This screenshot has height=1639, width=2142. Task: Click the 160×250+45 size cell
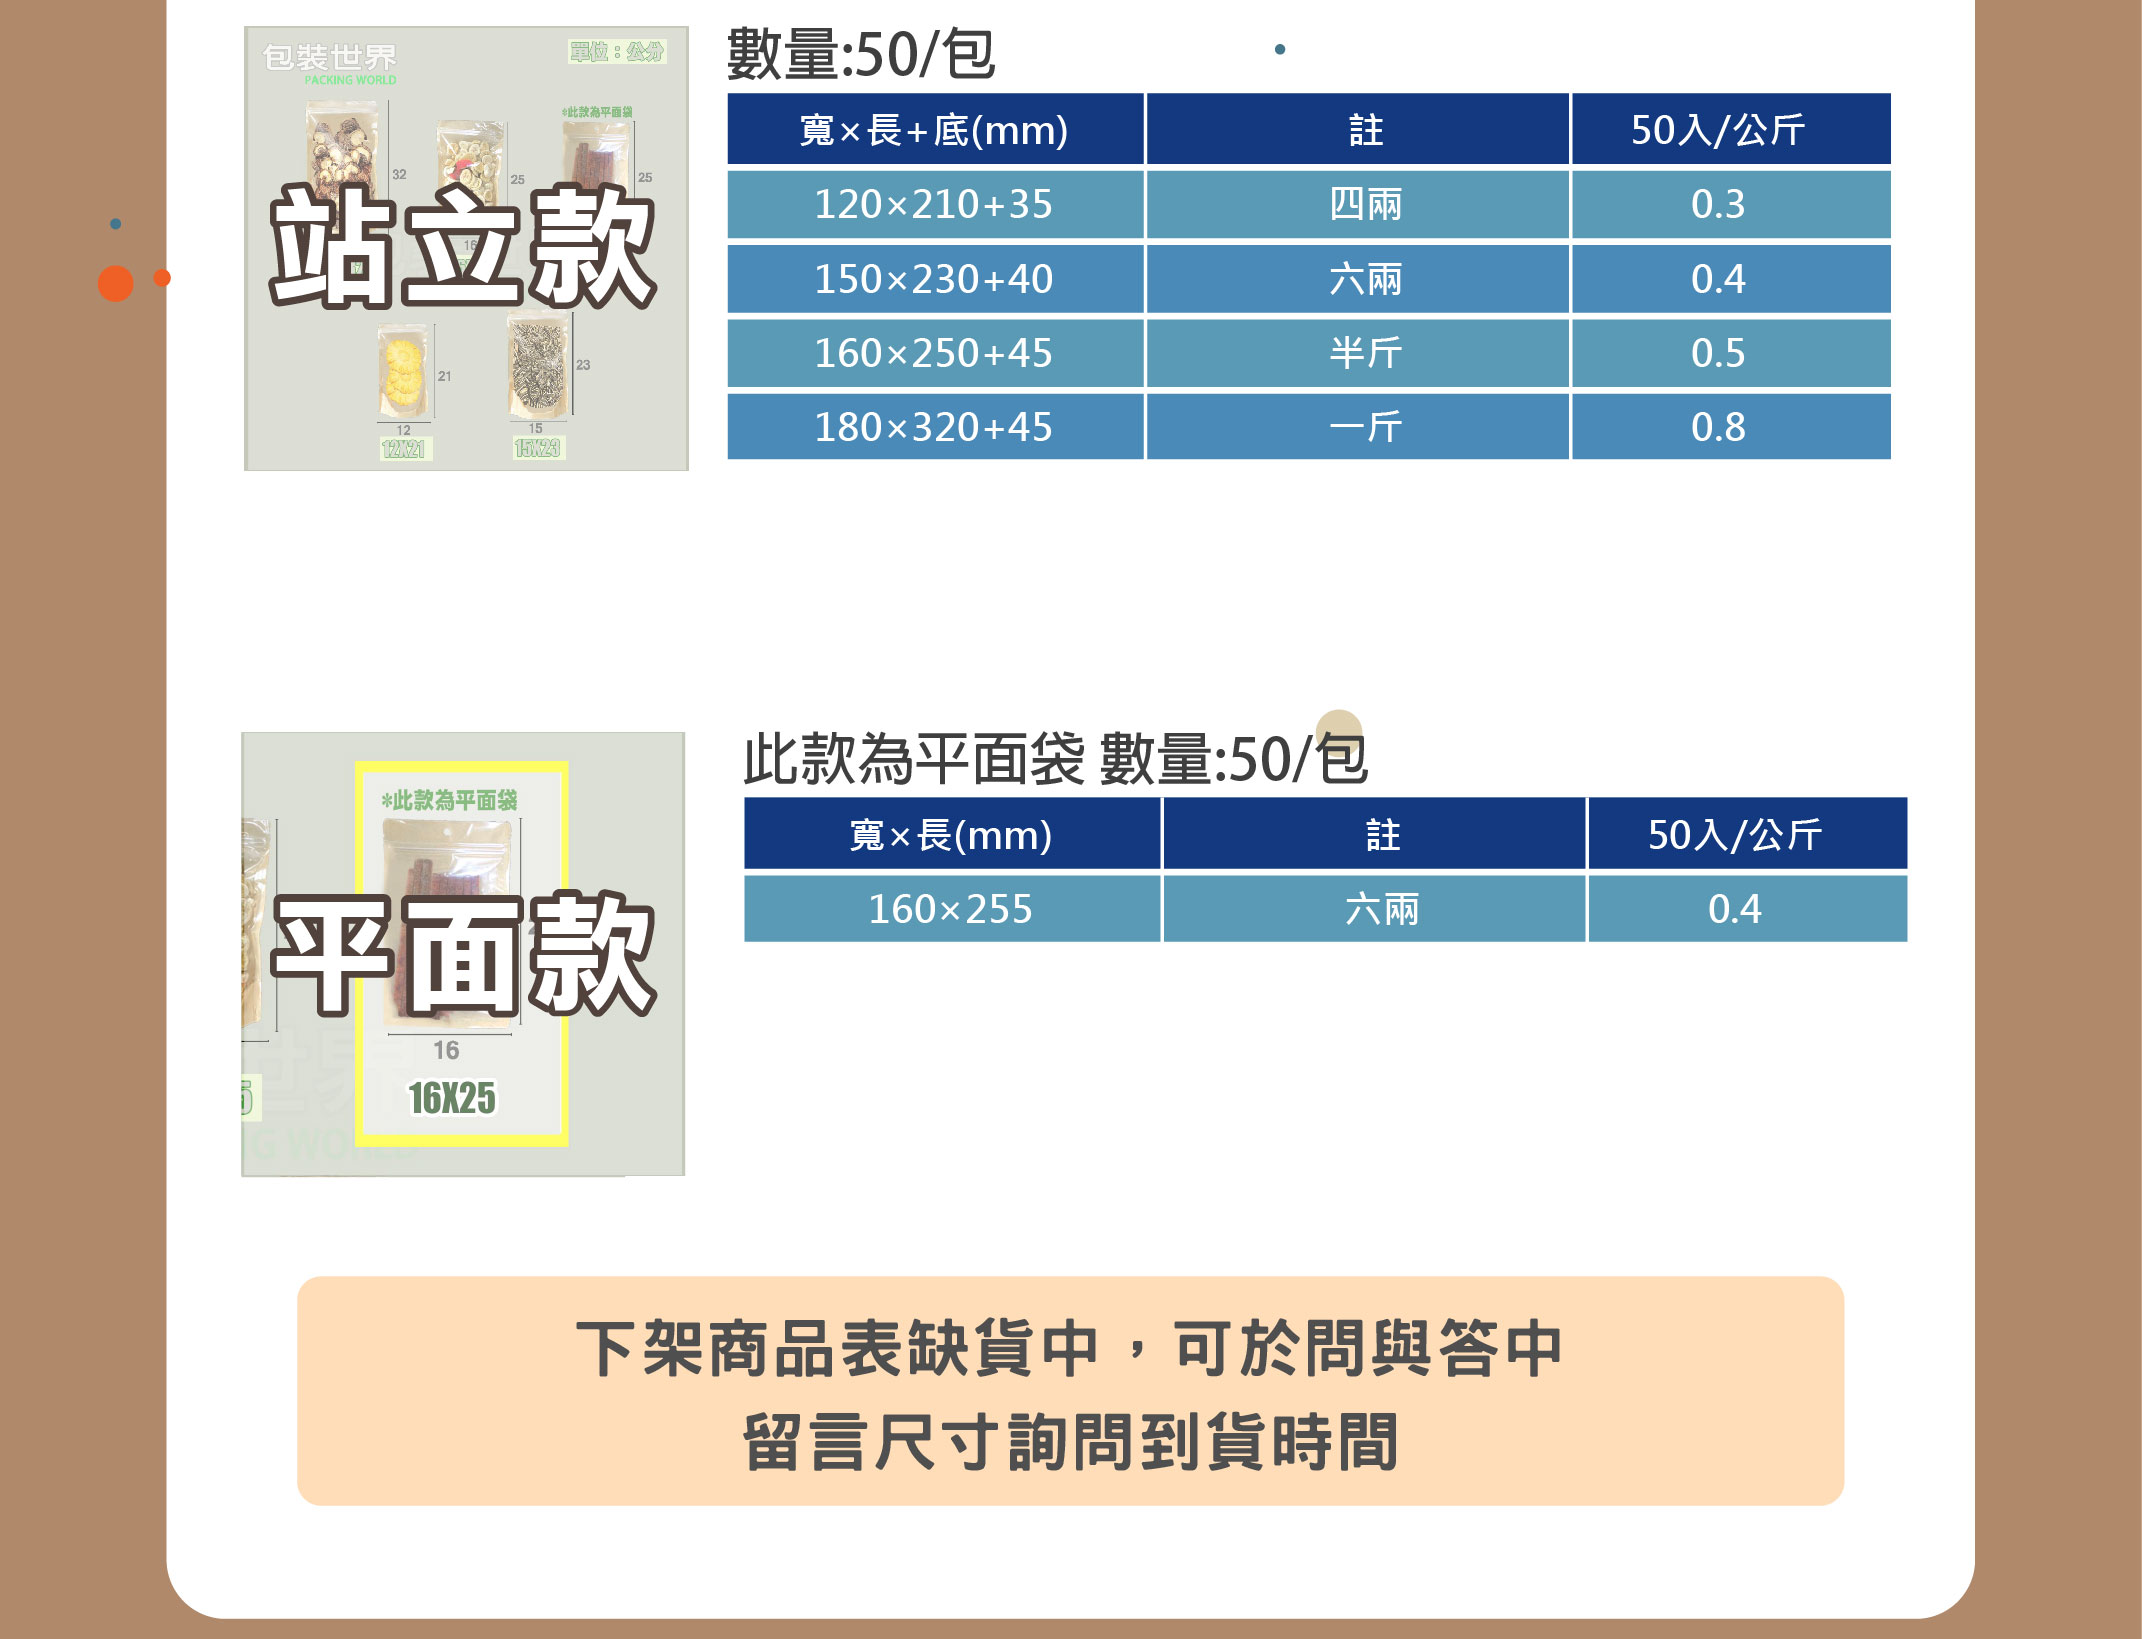pos(934,353)
